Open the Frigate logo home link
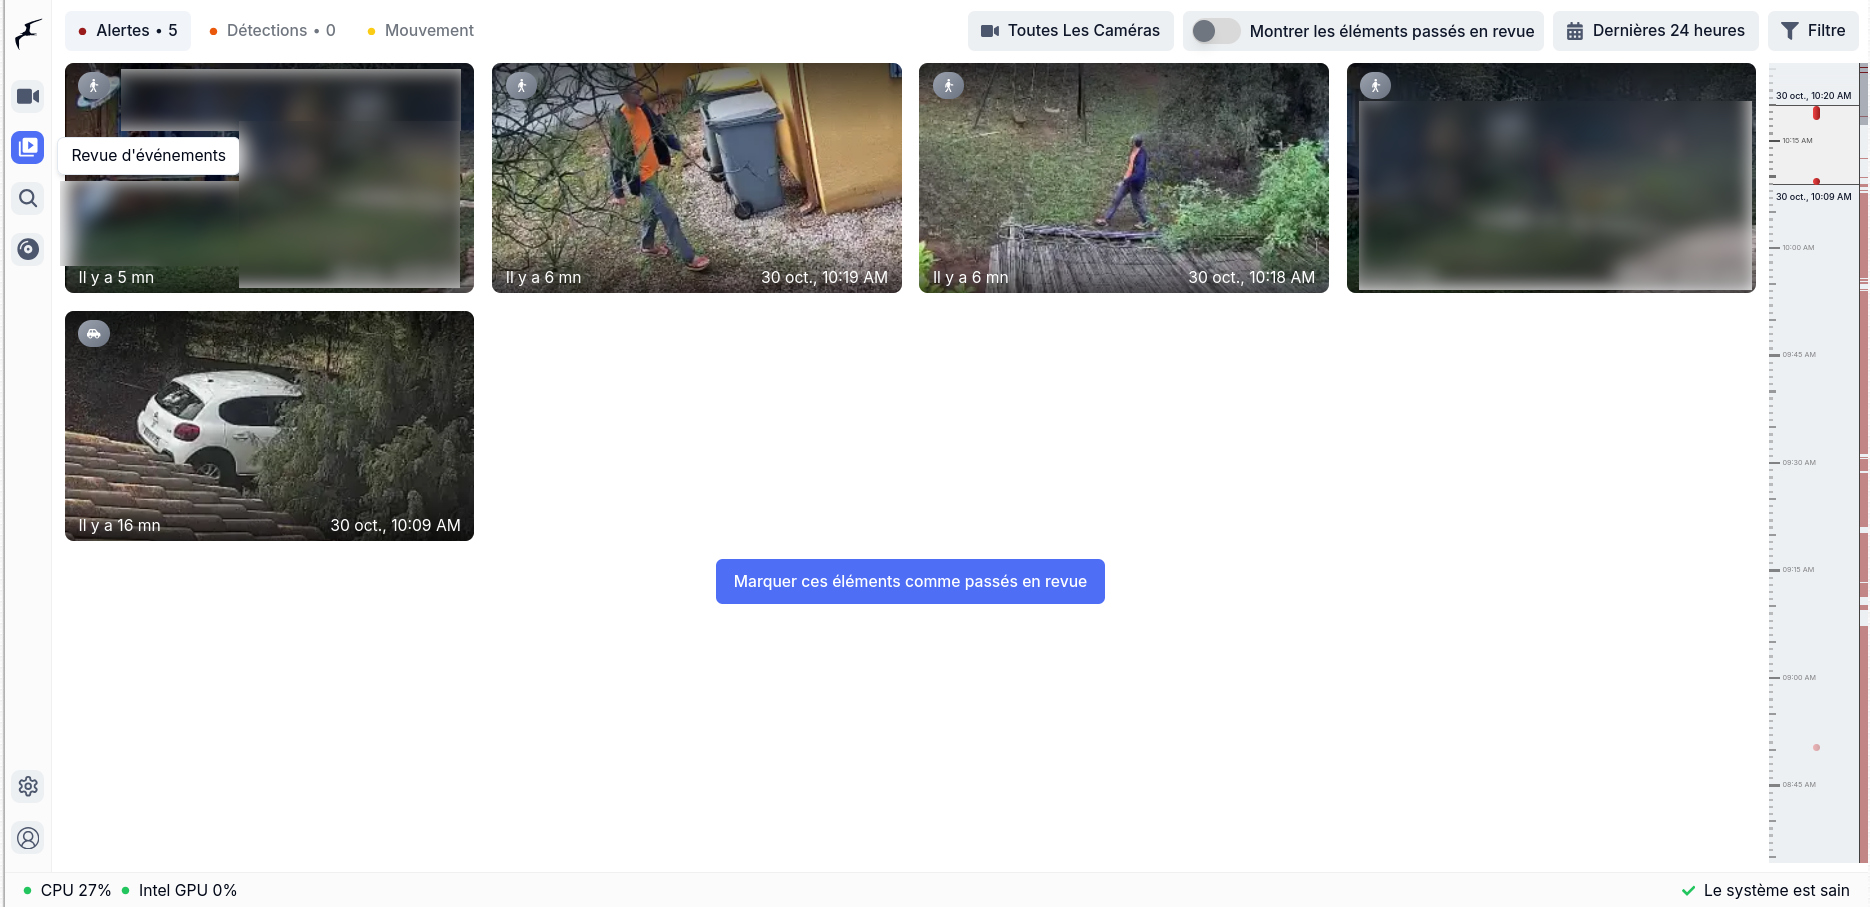The height and width of the screenshot is (907, 1870). (x=28, y=34)
